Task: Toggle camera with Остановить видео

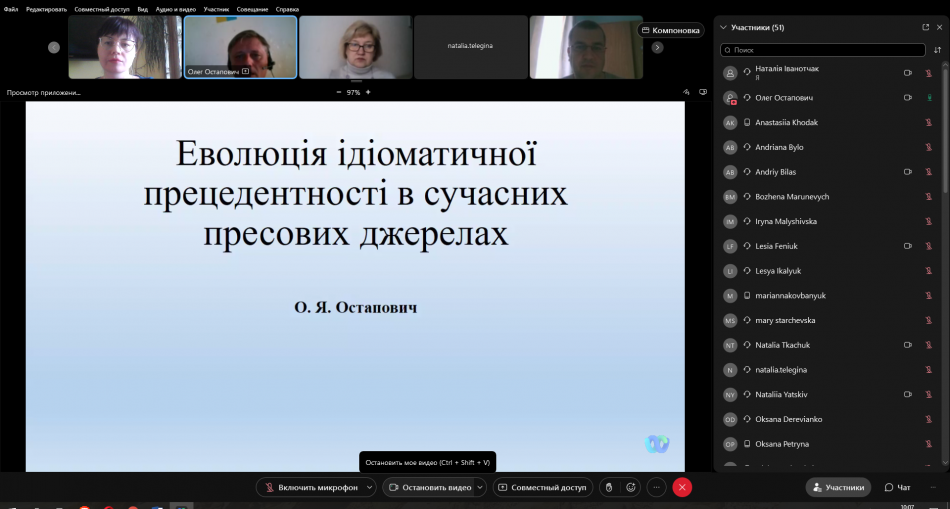Action: coord(429,487)
